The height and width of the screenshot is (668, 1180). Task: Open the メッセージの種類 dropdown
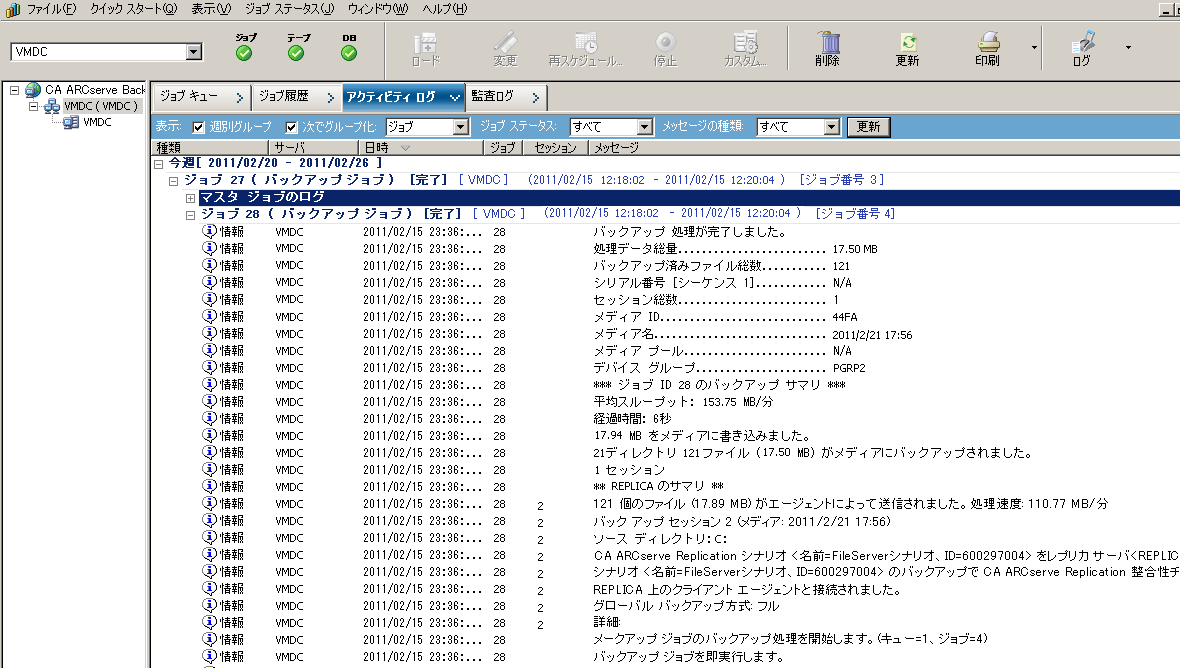[x=832, y=127]
